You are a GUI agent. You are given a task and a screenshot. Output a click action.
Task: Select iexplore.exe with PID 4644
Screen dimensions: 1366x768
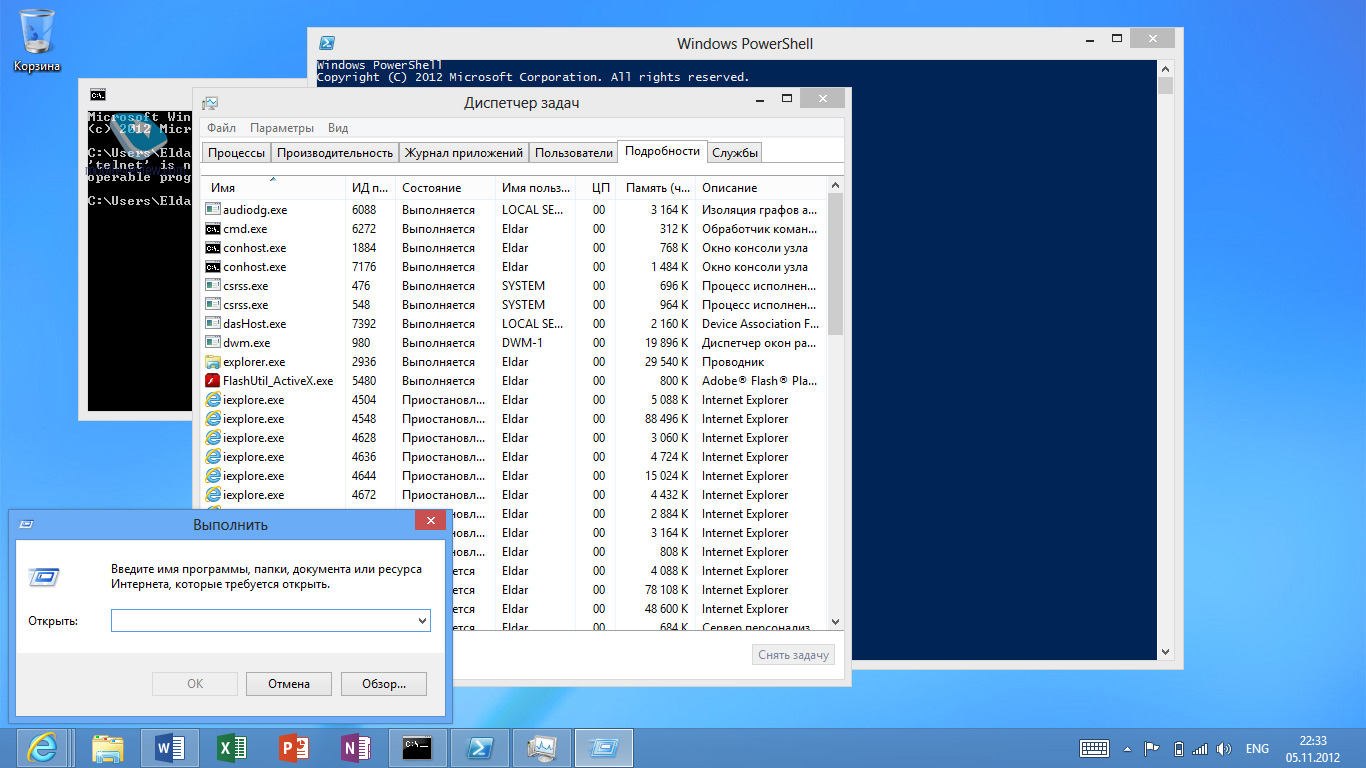(515, 476)
